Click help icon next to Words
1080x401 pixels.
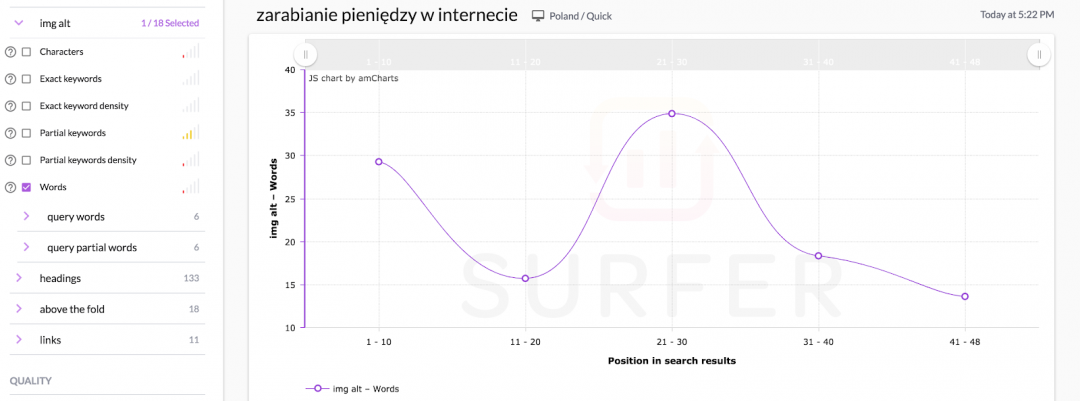[11, 187]
